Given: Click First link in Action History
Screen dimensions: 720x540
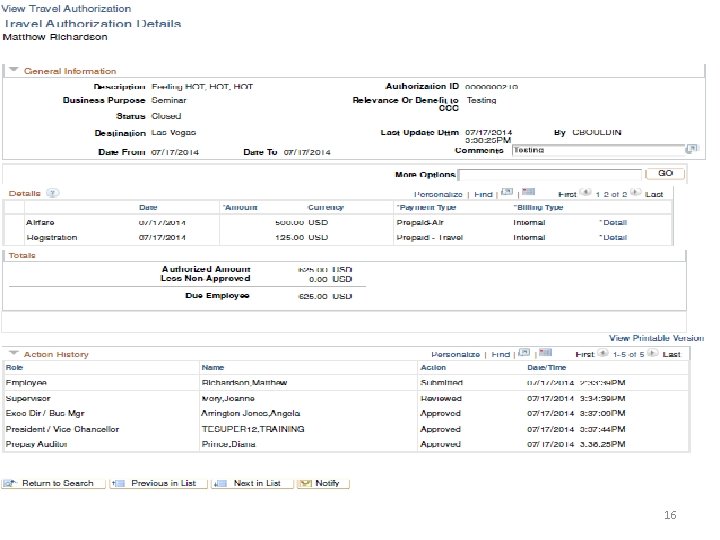Looking at the screenshot, I should click(x=585, y=354).
